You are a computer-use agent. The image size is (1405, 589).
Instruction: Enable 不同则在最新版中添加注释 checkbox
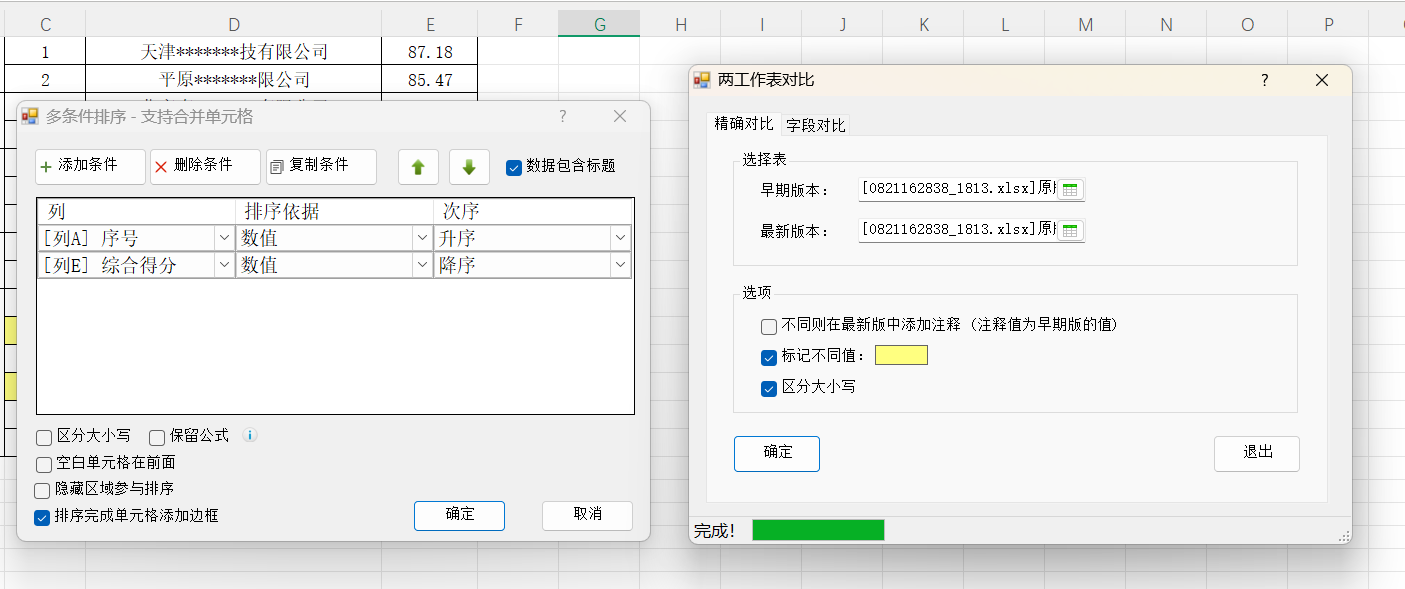tap(769, 326)
